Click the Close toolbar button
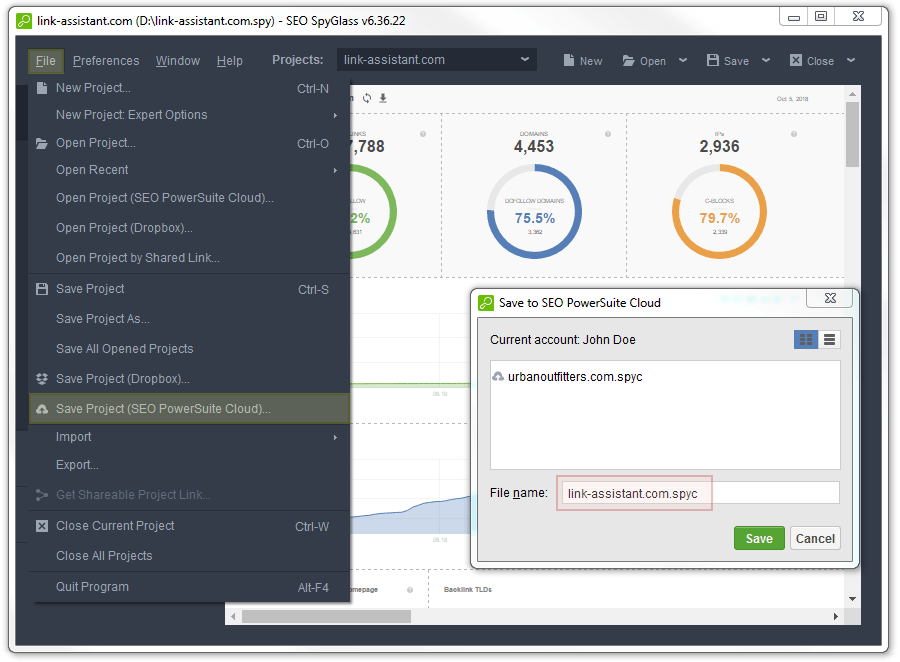 pyautogui.click(x=812, y=61)
